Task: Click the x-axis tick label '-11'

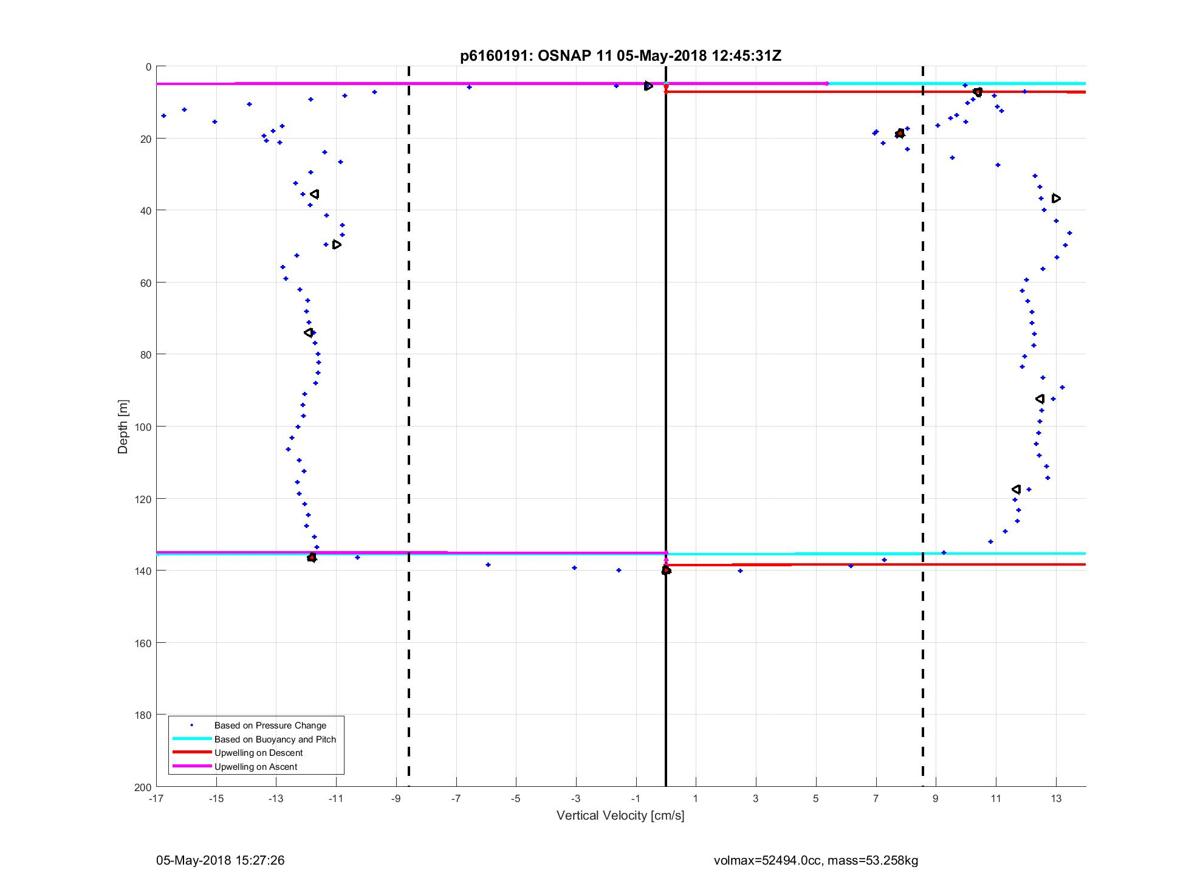Action: click(x=336, y=799)
